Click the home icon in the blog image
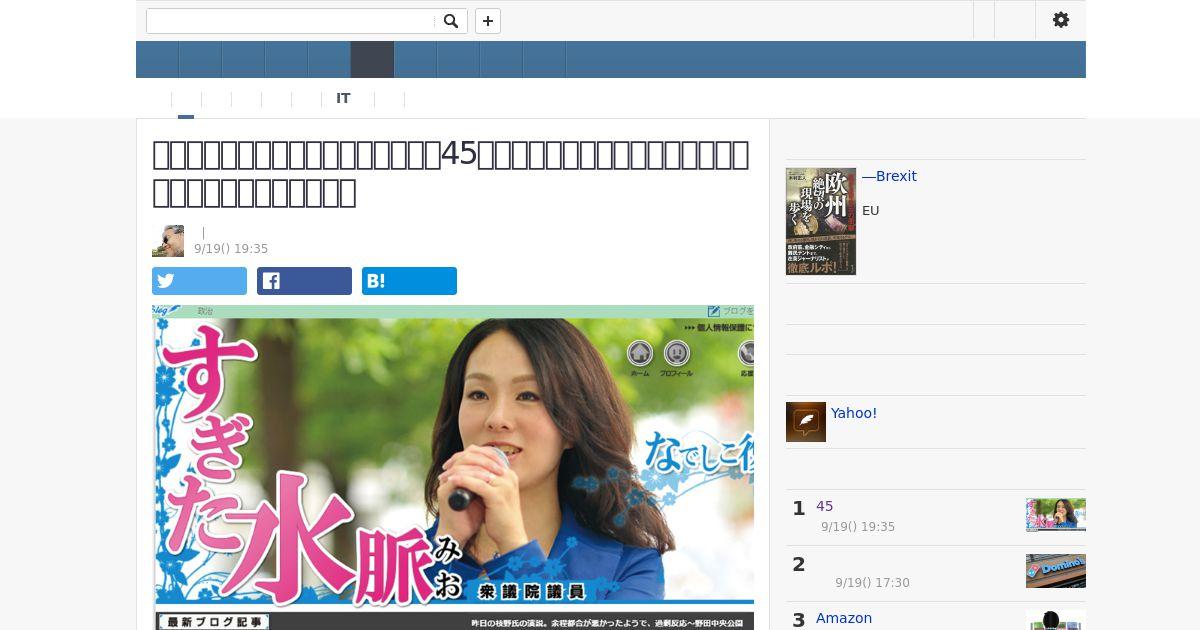The width and height of the screenshot is (1200, 630). (640, 353)
